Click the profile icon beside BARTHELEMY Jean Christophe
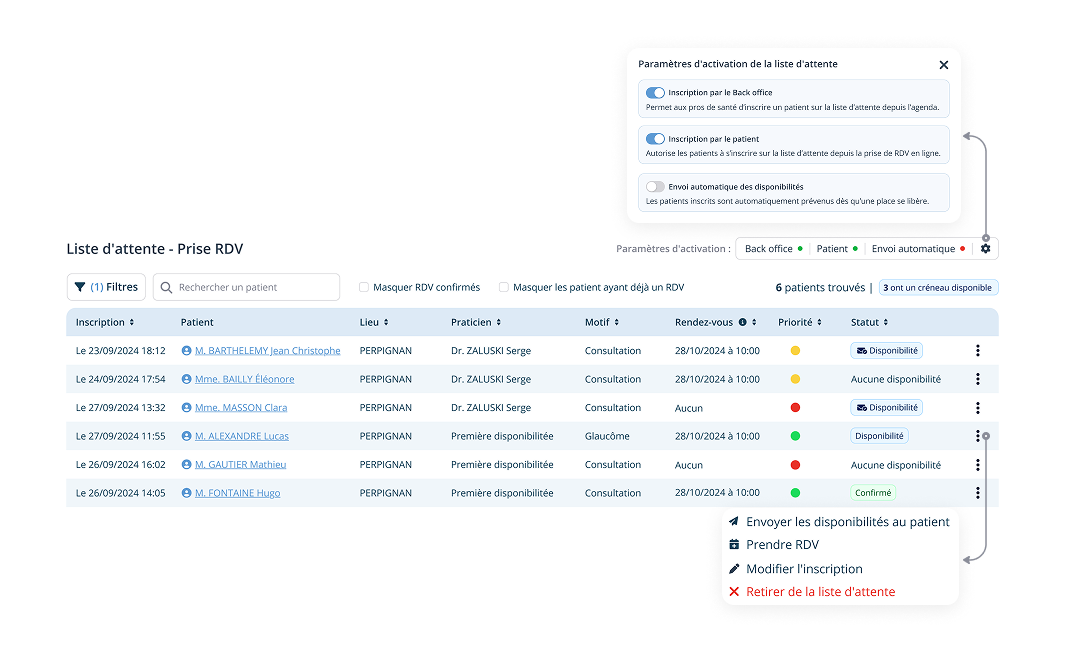The width and height of the screenshot is (1065, 653). pos(186,351)
